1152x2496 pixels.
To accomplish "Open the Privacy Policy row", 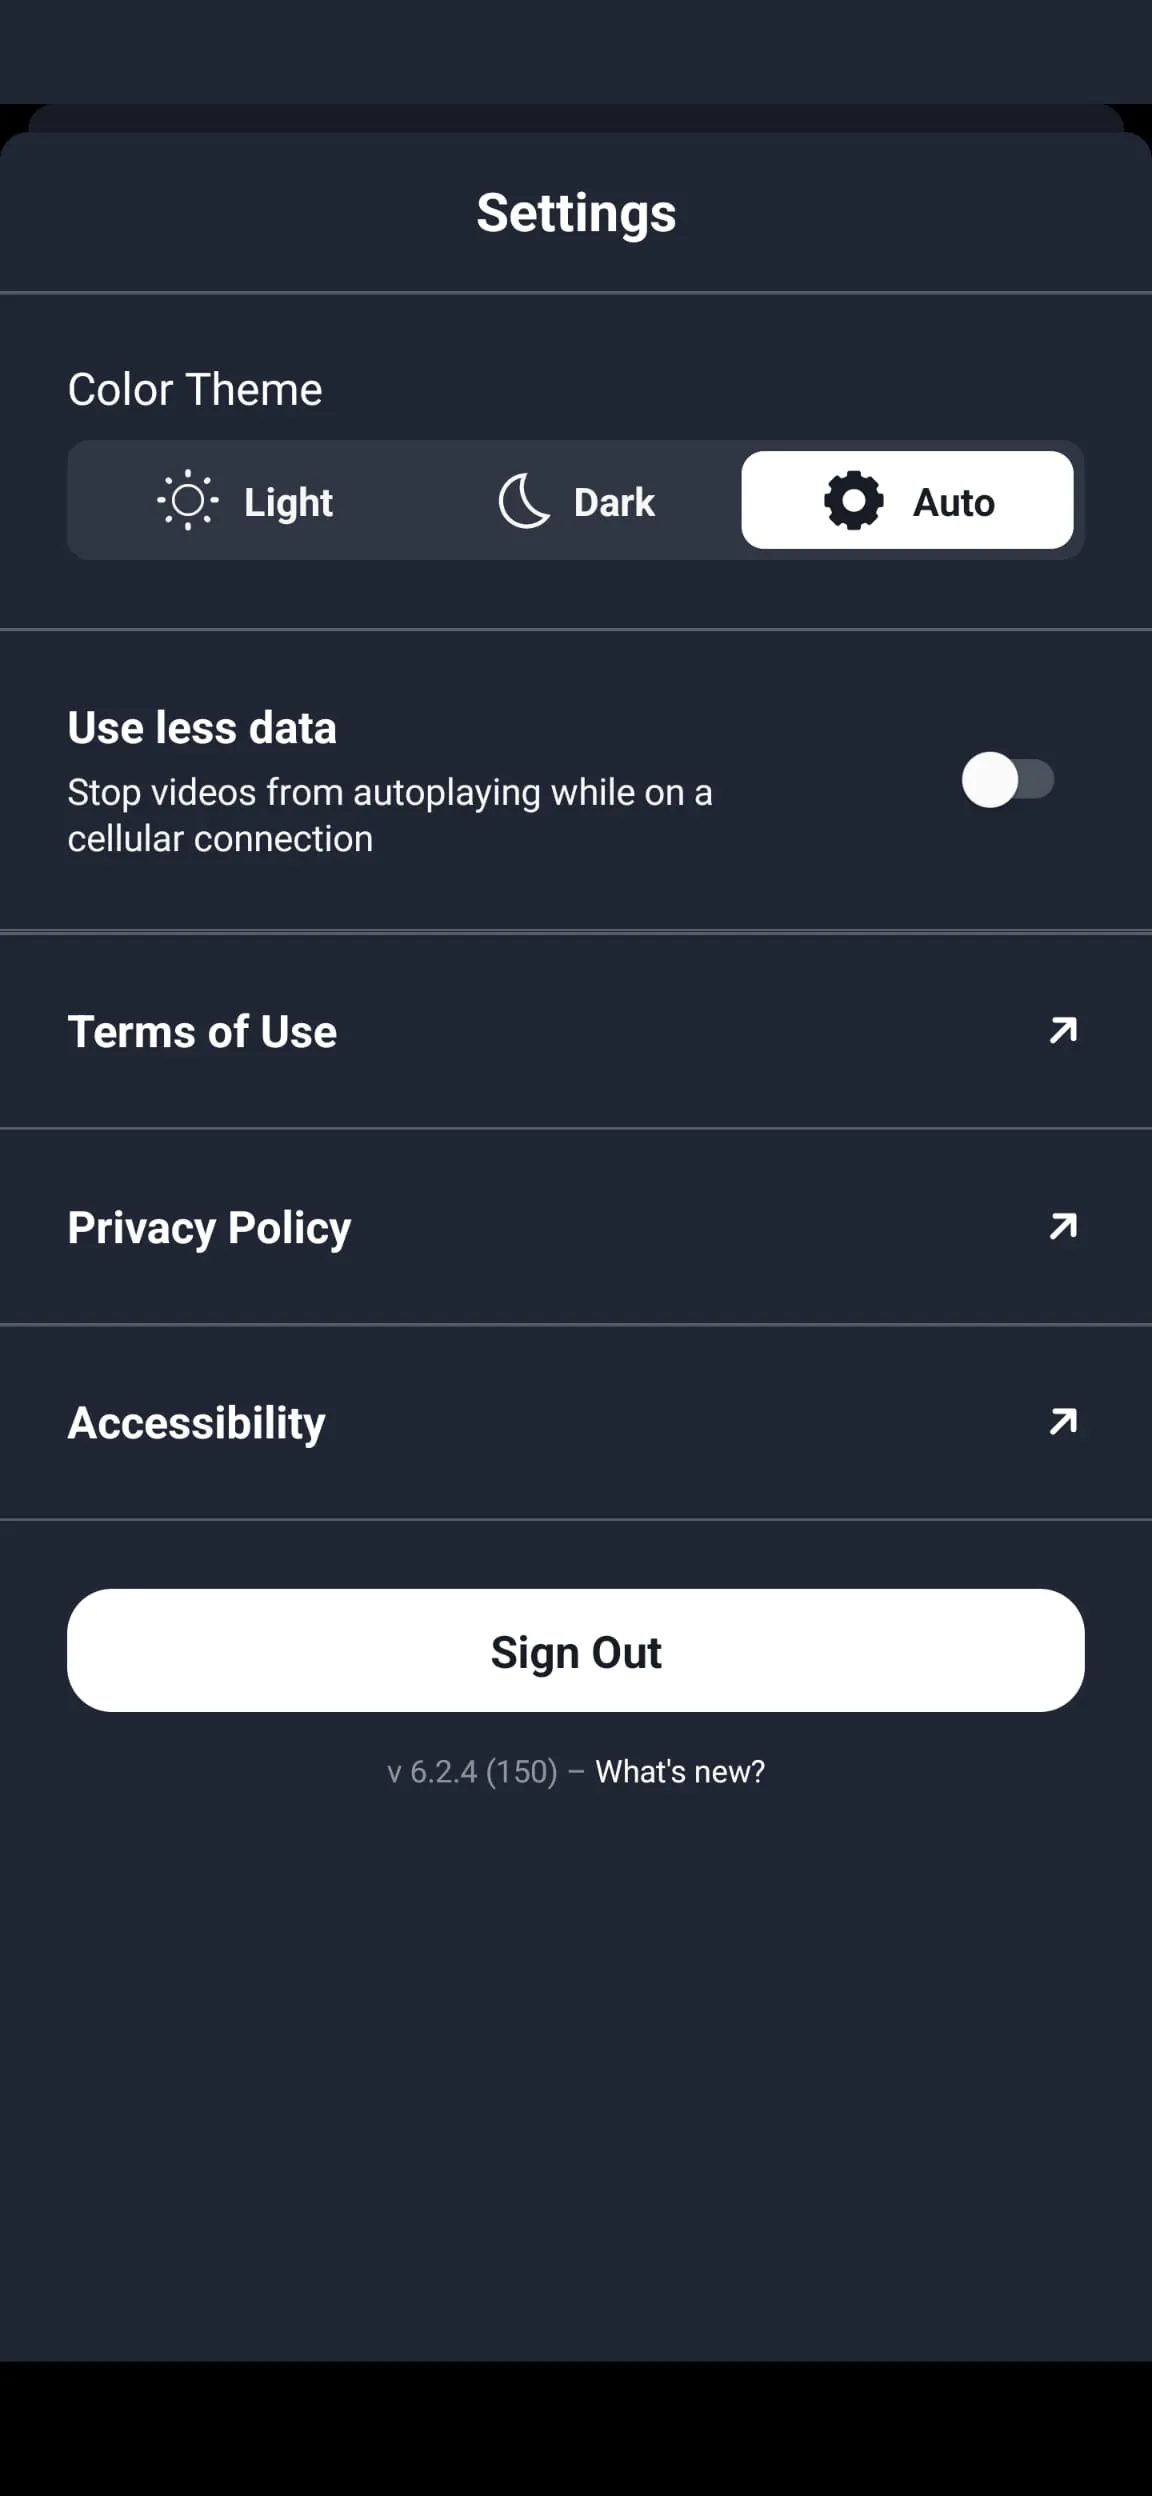I will 209,1228.
